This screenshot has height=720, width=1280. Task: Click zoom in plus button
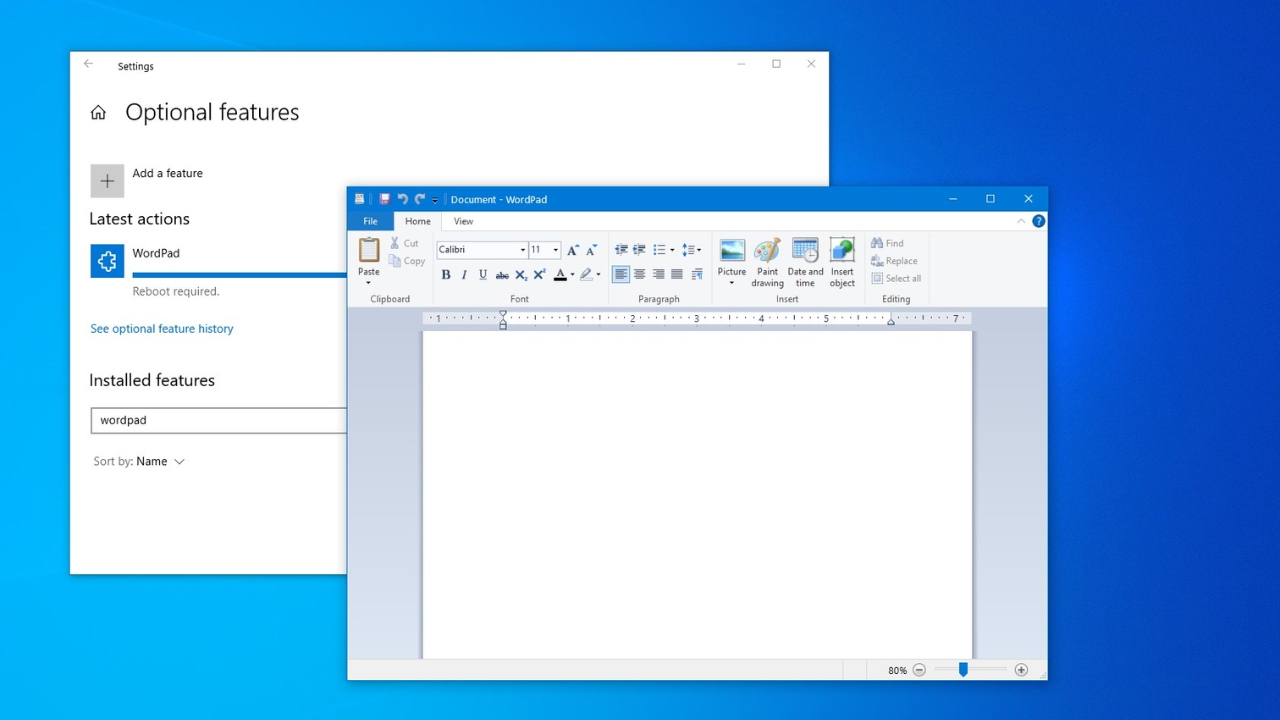[x=1021, y=670]
